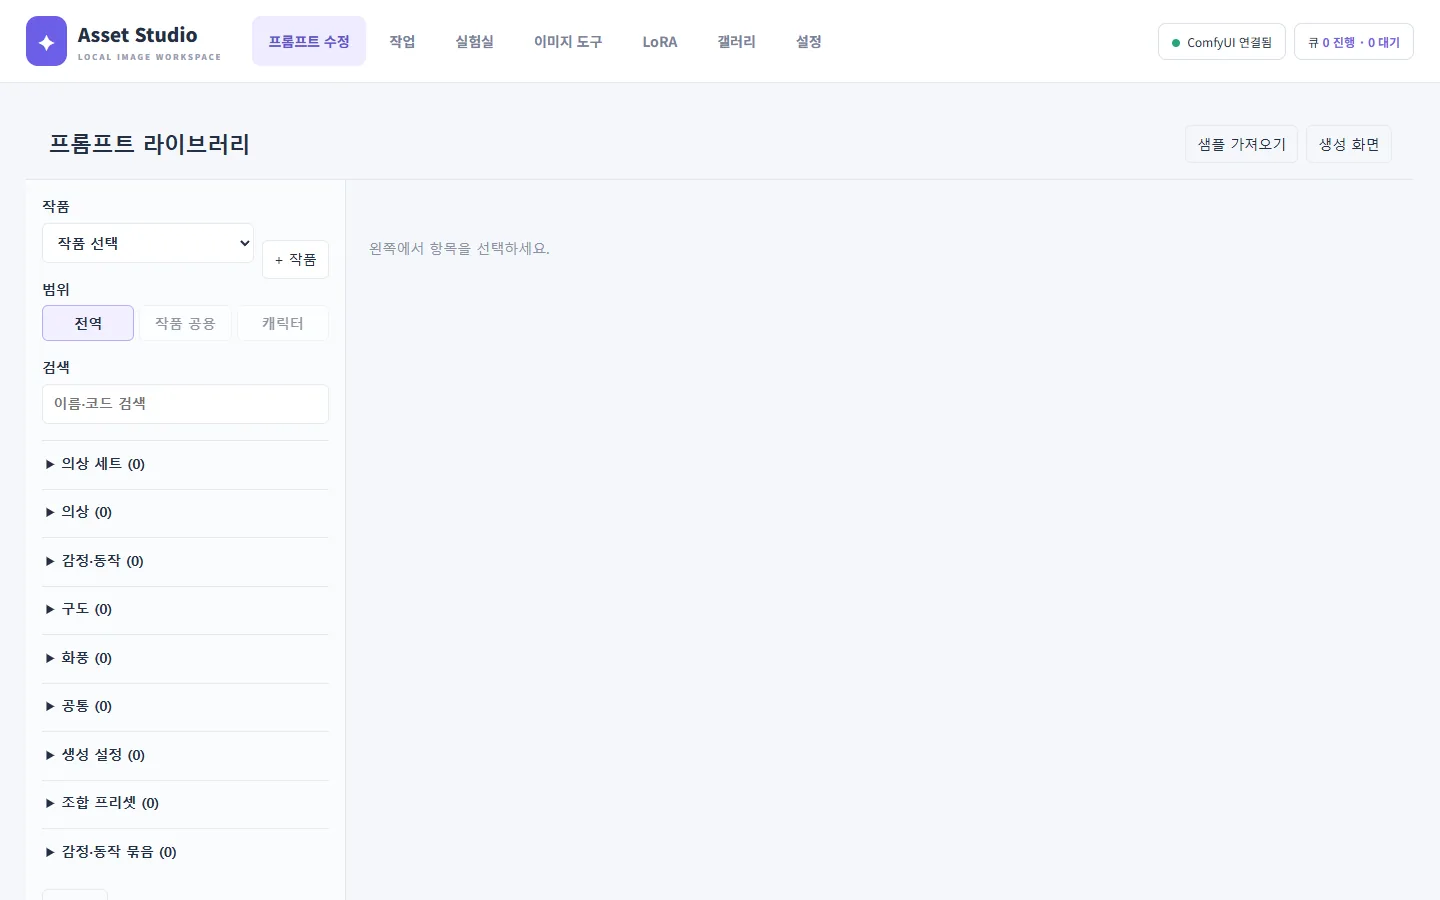Expand the 구도 (0) section

(x=185, y=609)
